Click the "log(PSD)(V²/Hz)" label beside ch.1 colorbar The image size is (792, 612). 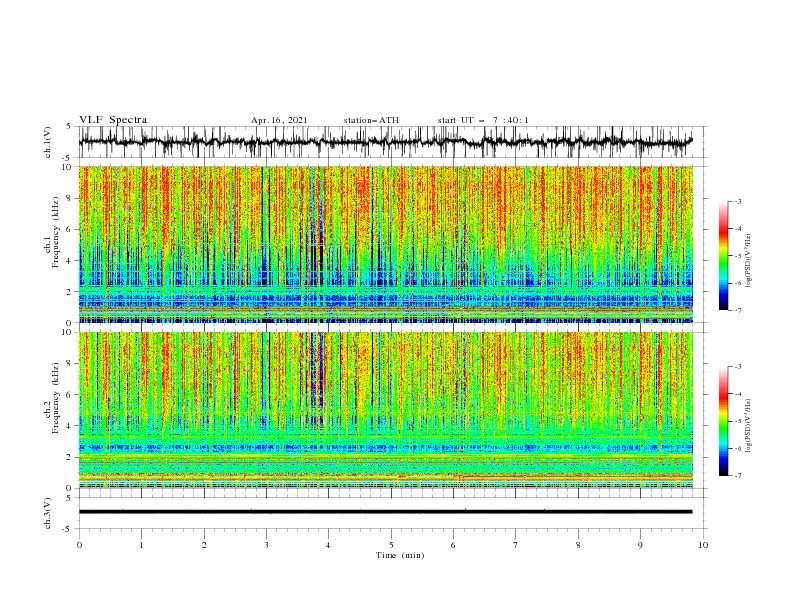pos(750,261)
